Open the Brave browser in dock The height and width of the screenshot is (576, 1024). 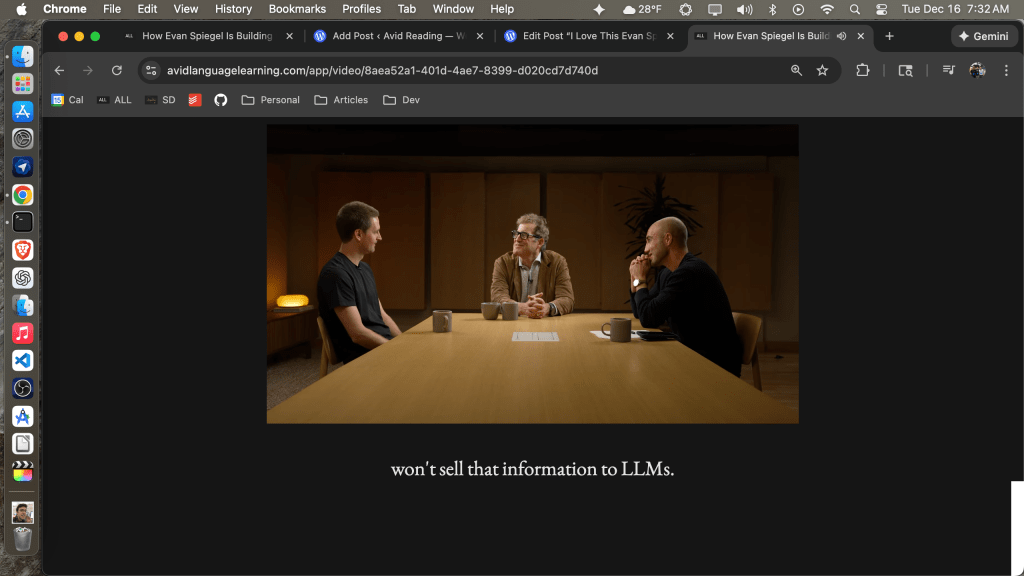(23, 250)
